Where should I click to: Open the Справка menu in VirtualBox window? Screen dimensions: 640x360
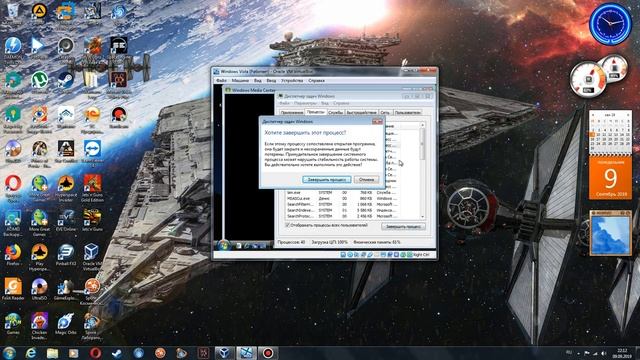tap(316, 81)
